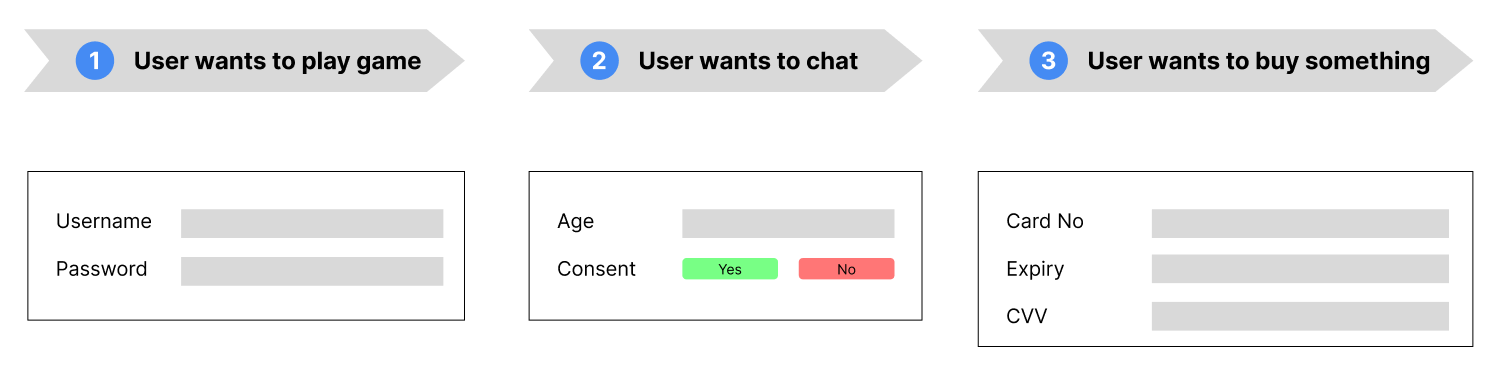Select the green Yes consent button

730,269
